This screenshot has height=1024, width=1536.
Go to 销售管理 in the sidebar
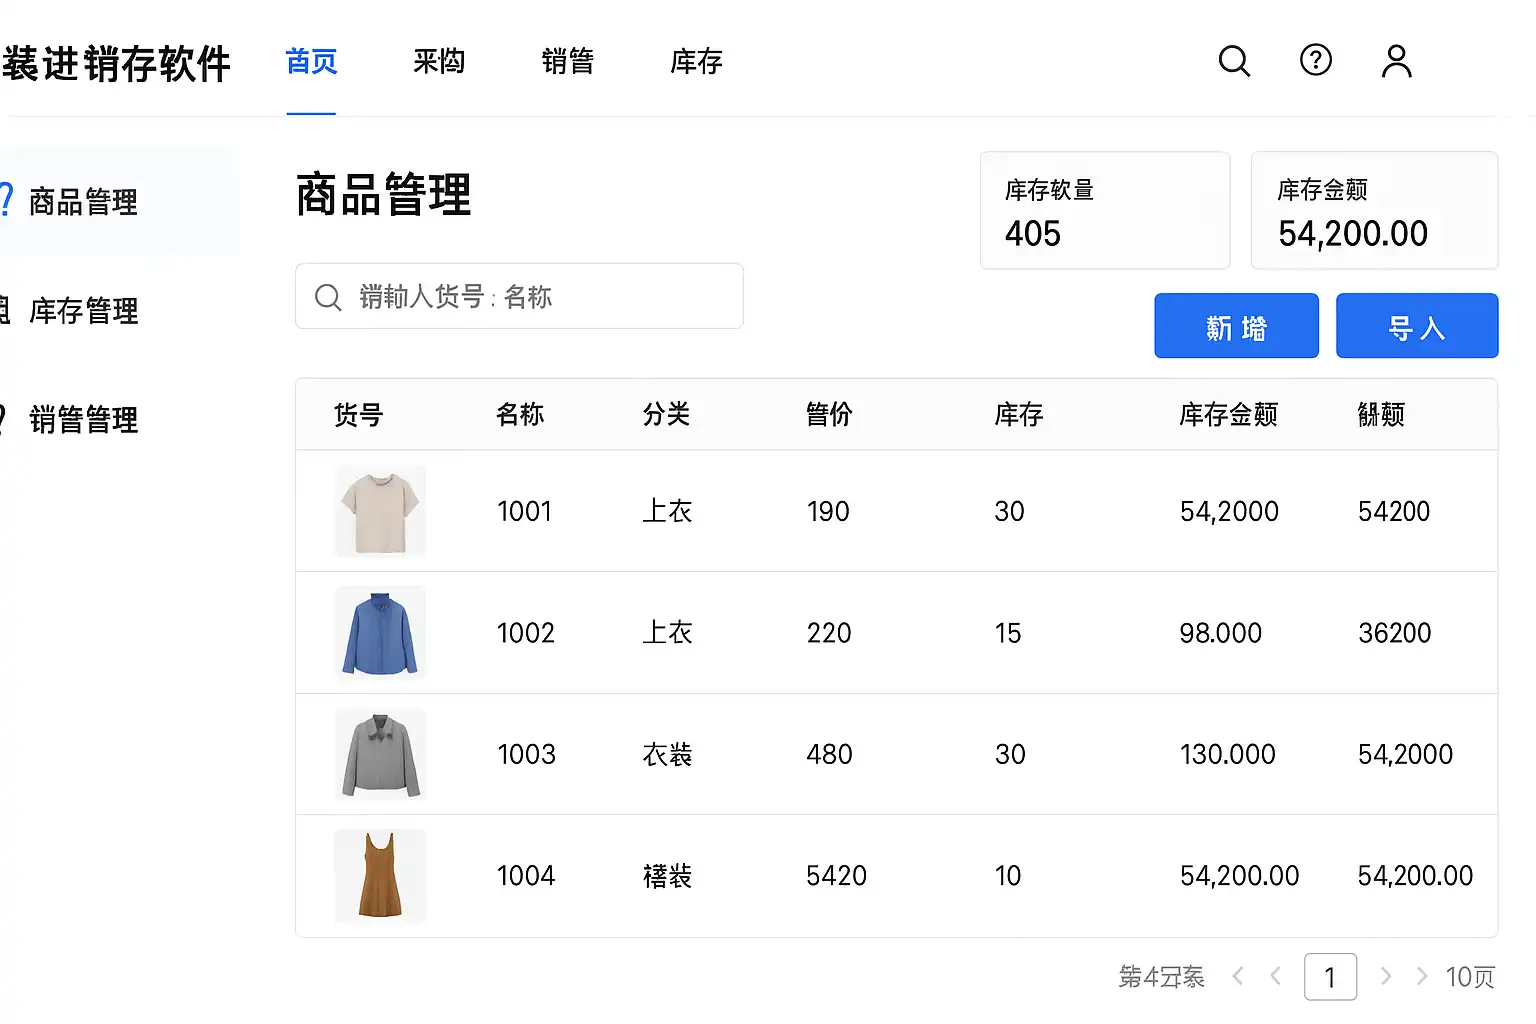click(x=84, y=420)
